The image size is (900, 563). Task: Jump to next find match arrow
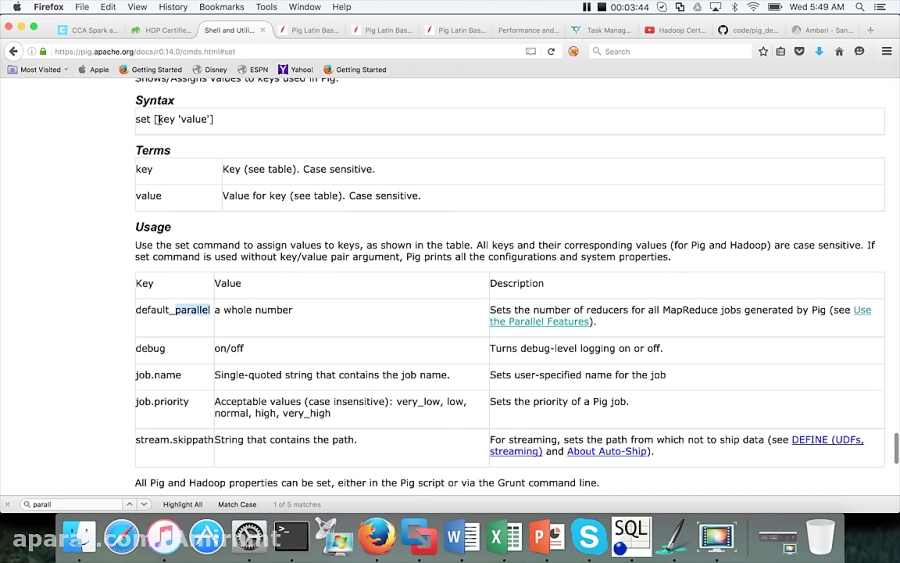coord(144,505)
